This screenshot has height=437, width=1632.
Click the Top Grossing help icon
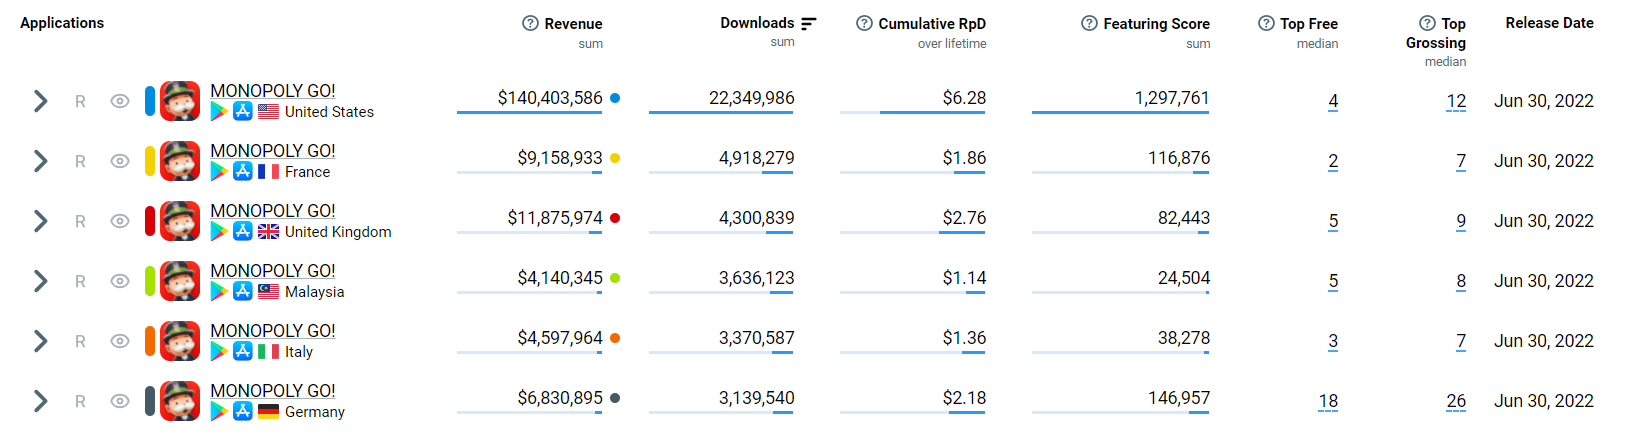tap(1427, 23)
